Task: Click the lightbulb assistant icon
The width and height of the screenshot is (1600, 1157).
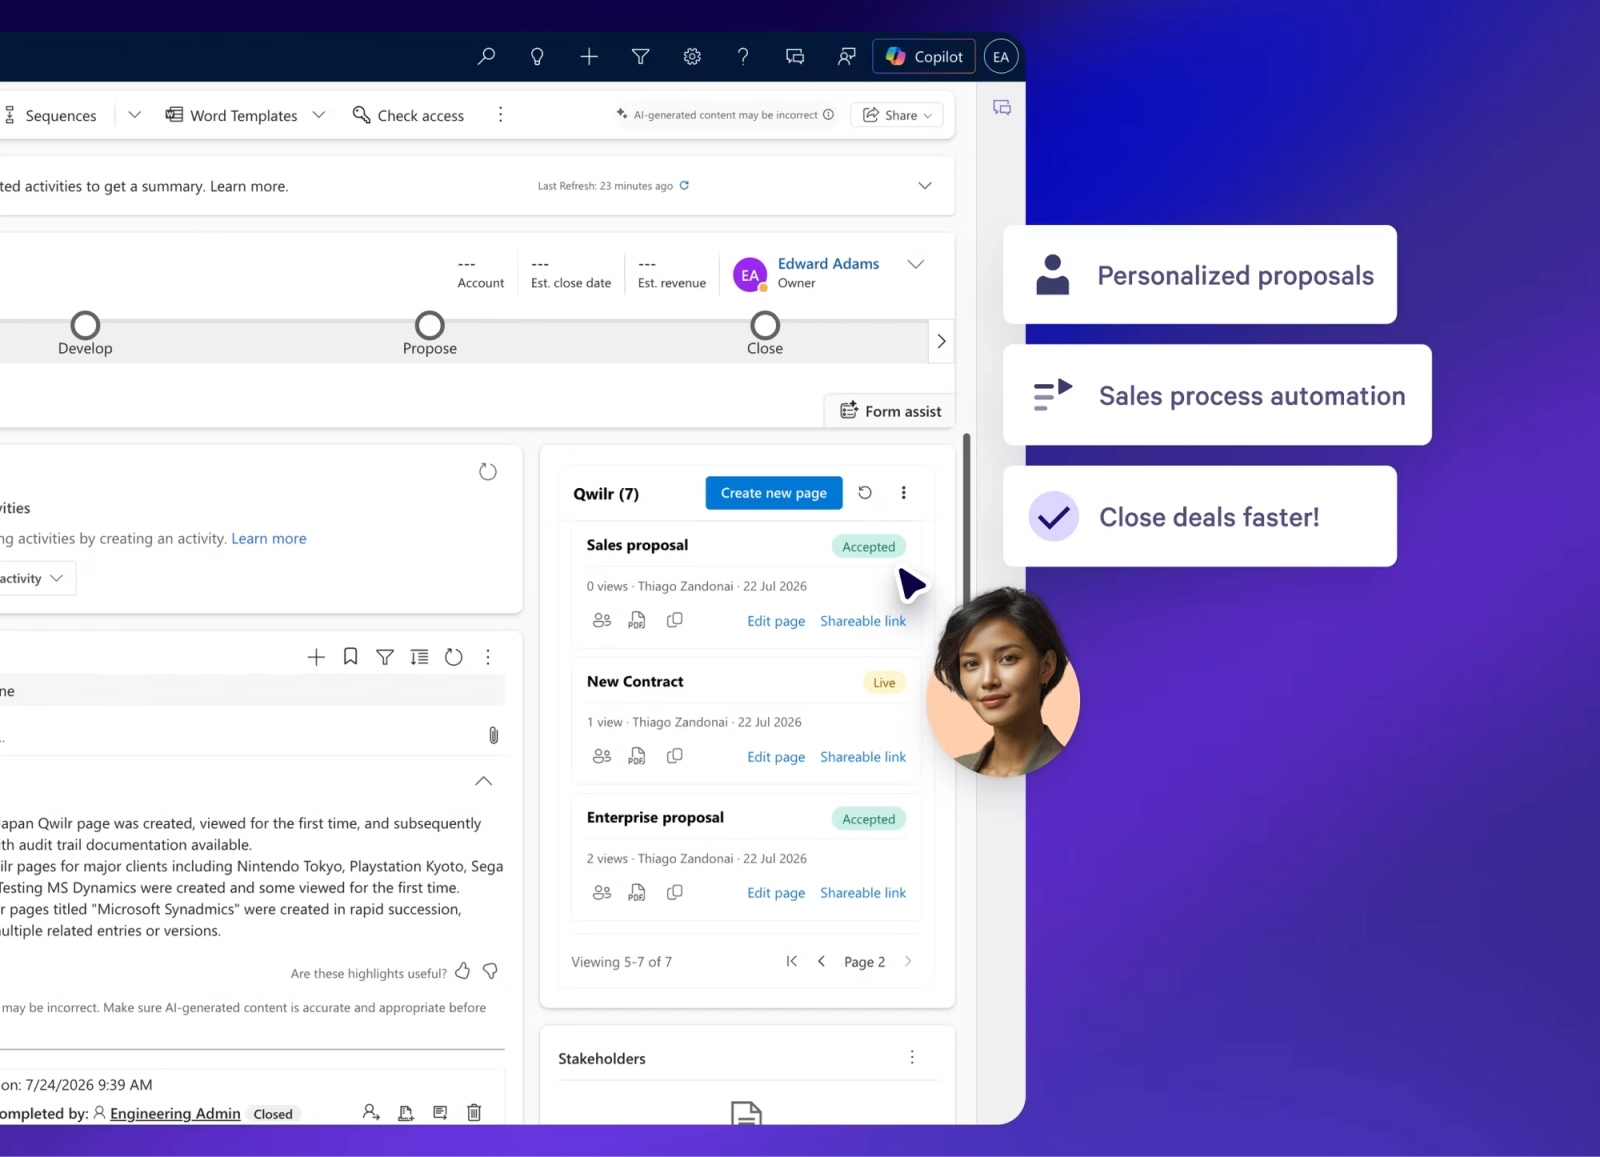Action: (x=537, y=57)
